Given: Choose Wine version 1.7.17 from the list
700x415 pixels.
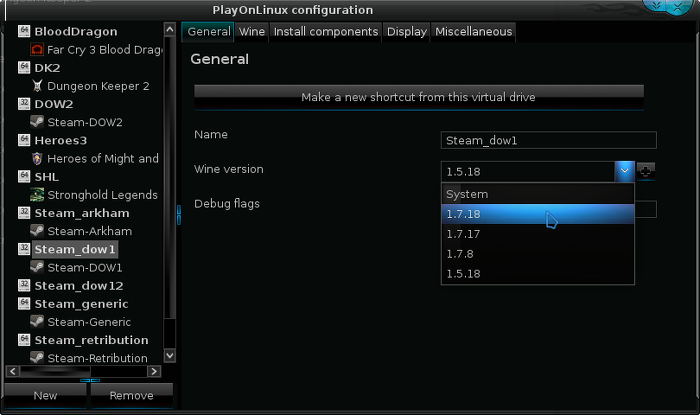Looking at the screenshot, I should pyautogui.click(x=538, y=234).
